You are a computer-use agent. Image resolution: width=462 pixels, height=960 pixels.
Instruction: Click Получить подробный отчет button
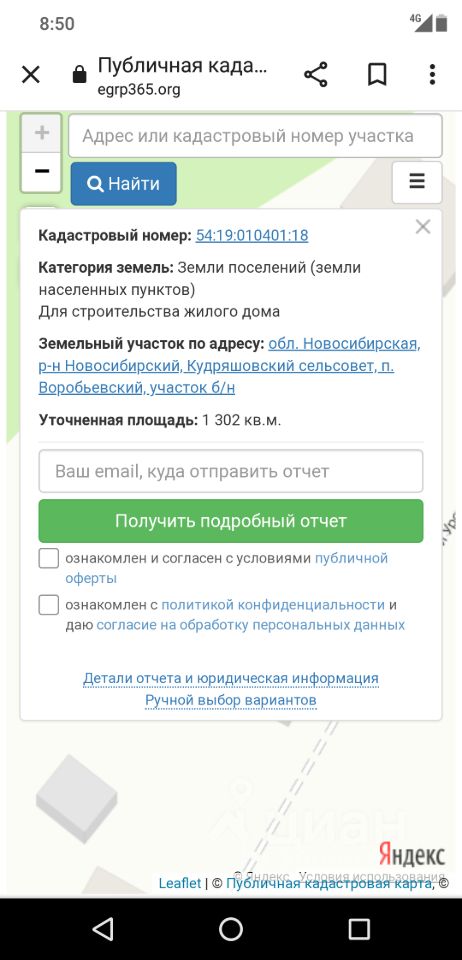coord(231,521)
